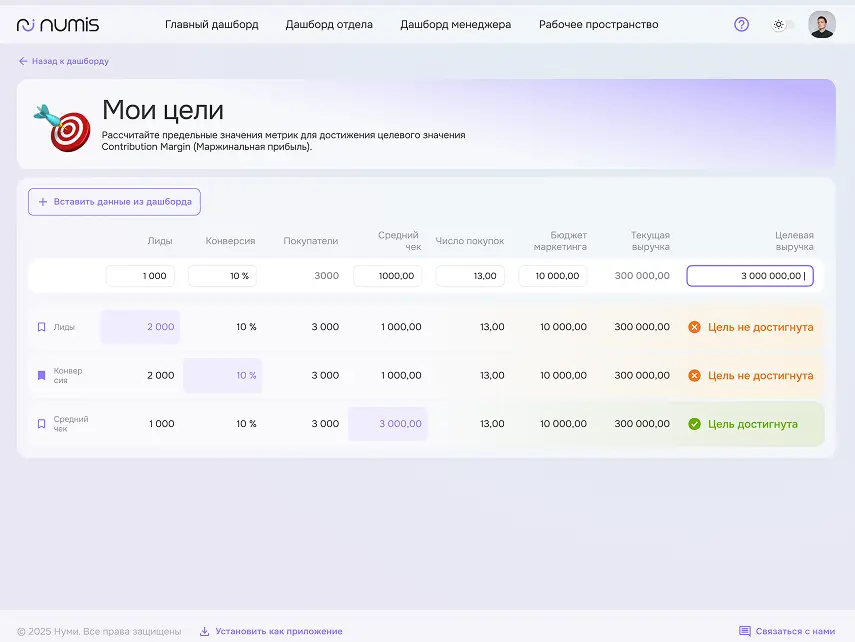Toggle the light/dark theme switch
The height and width of the screenshot is (642, 855).
click(x=782, y=25)
